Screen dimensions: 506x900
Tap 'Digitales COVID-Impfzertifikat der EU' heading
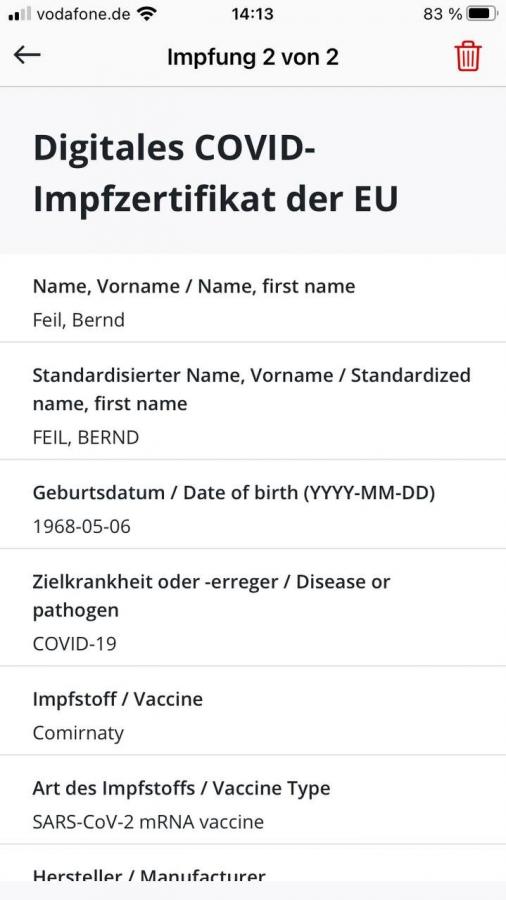tap(216, 174)
